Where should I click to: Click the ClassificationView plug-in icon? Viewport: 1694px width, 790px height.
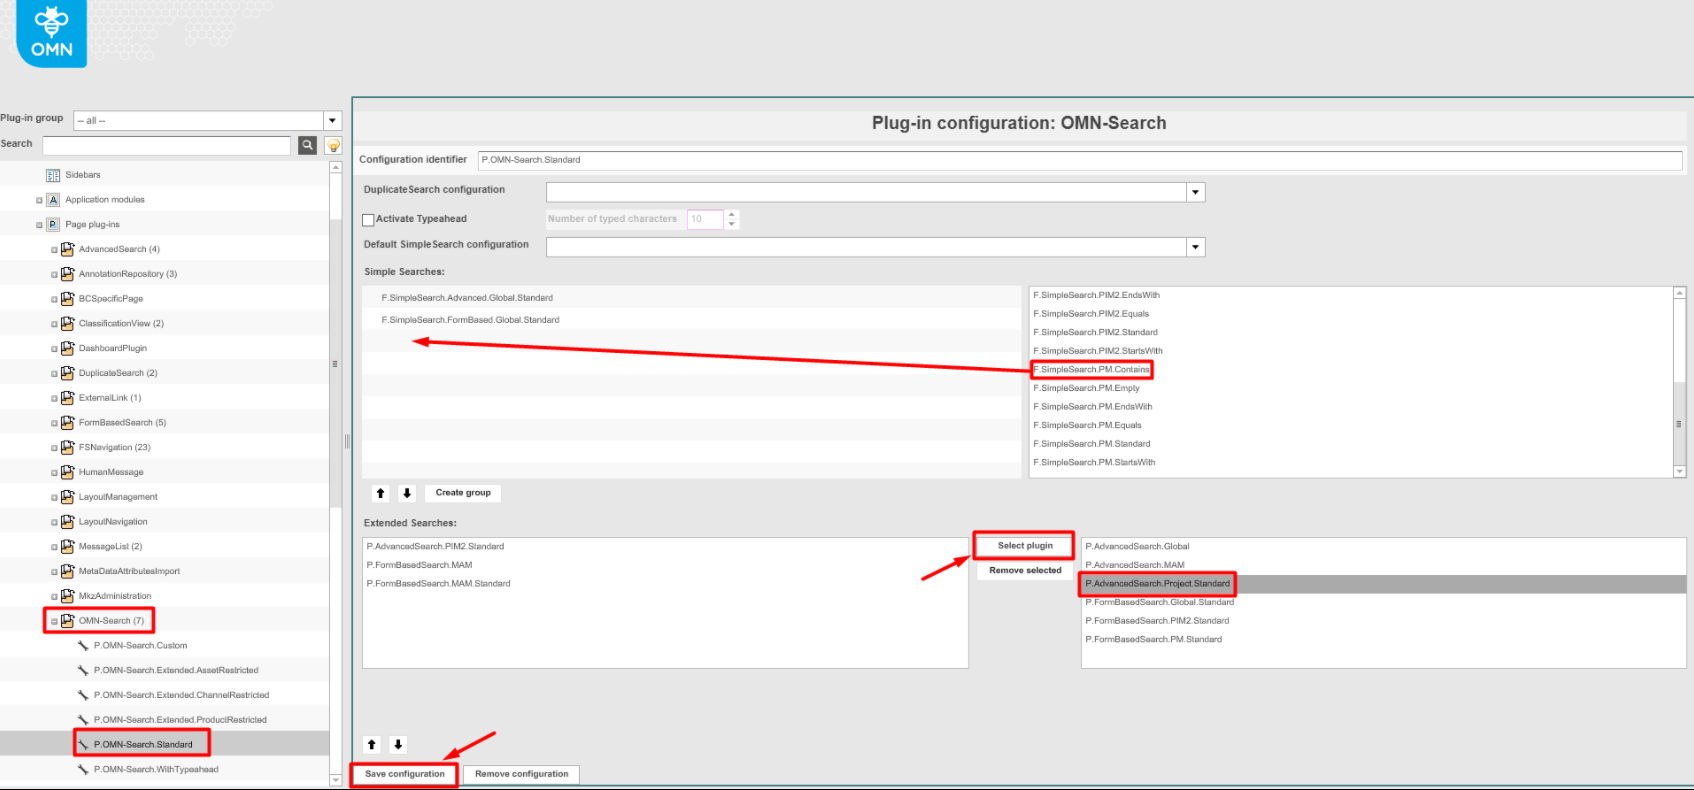(x=67, y=323)
